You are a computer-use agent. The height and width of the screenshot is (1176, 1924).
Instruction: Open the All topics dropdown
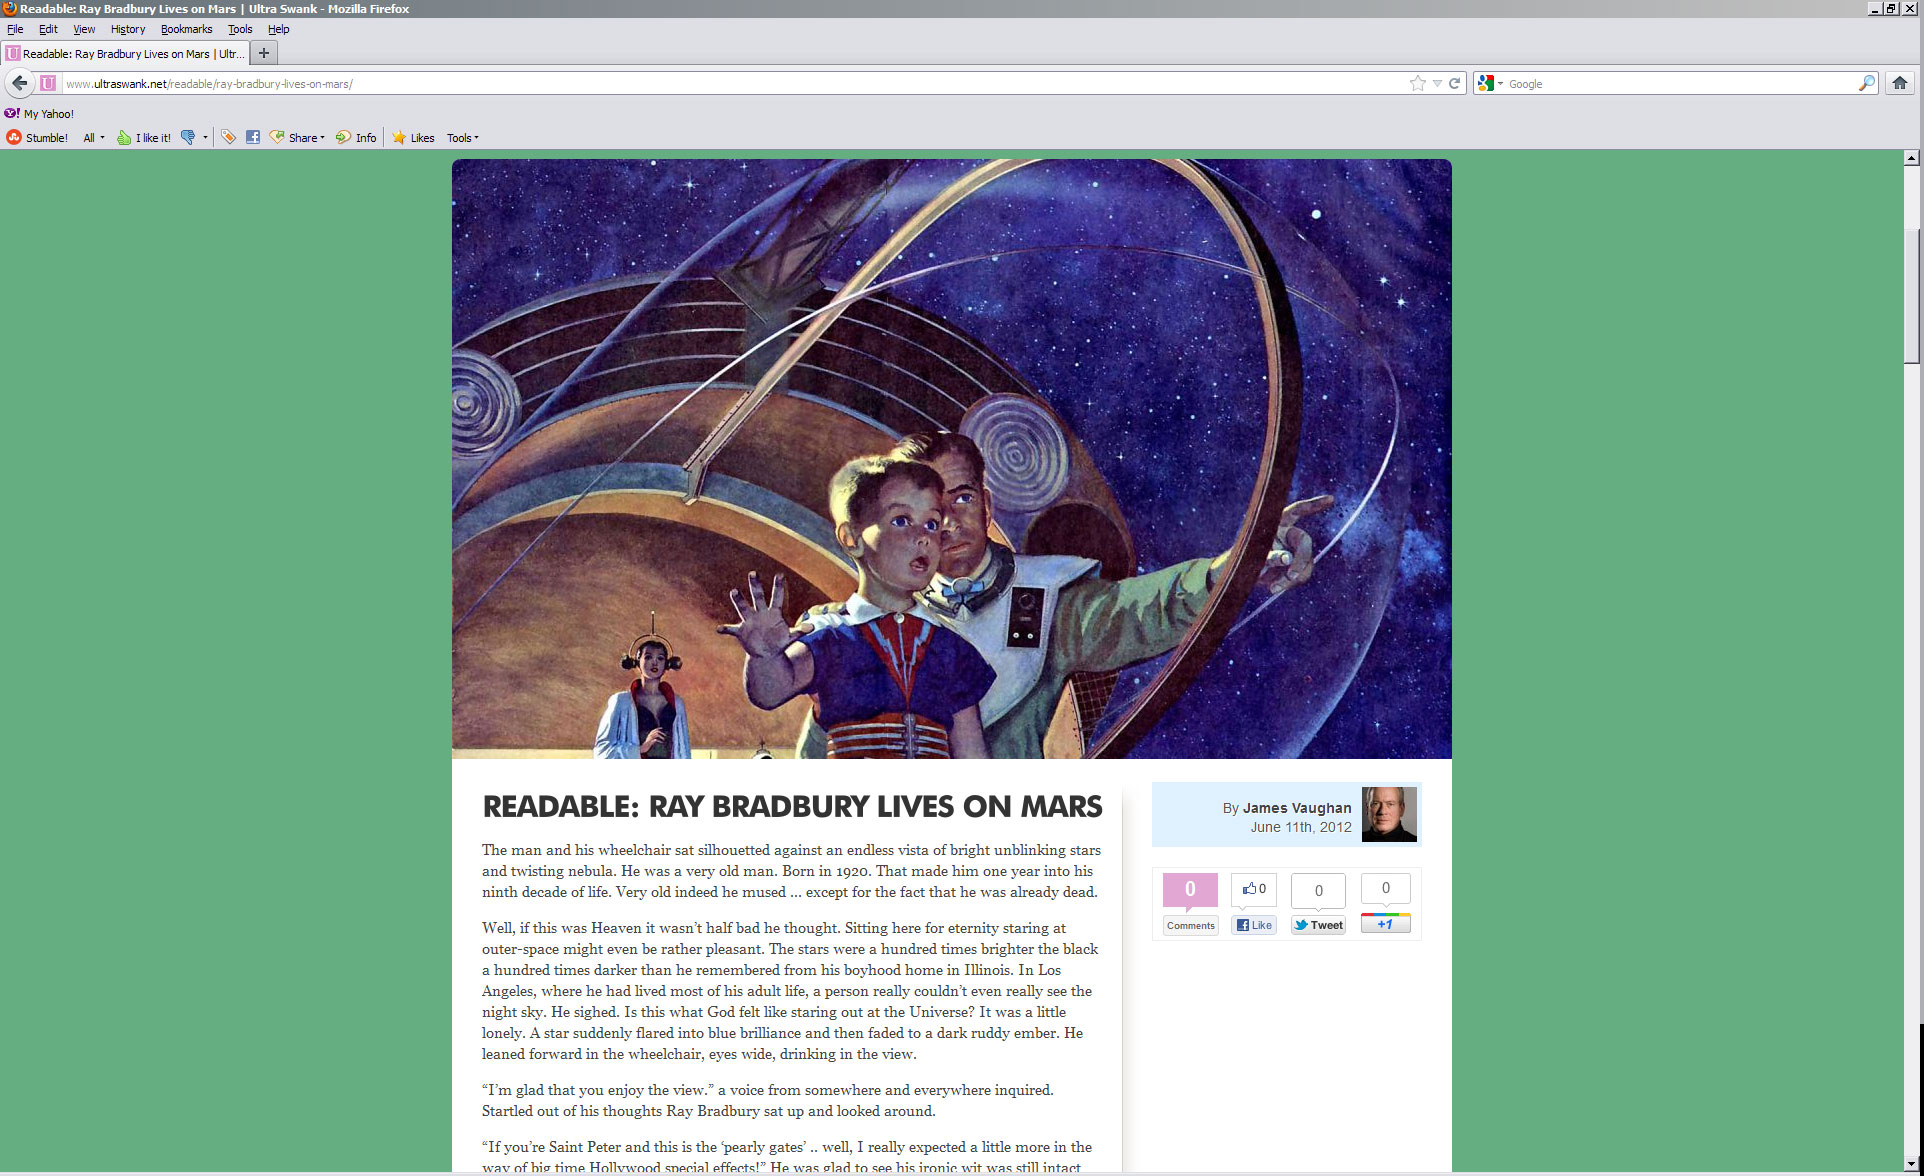(94, 138)
